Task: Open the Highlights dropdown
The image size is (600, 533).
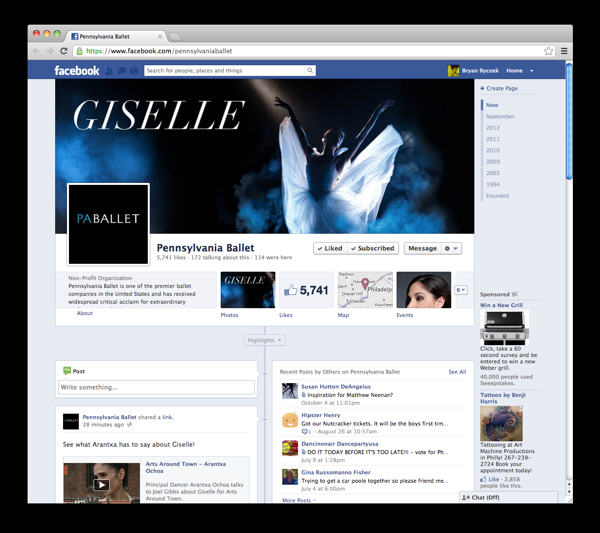Action: pyautogui.click(x=264, y=340)
